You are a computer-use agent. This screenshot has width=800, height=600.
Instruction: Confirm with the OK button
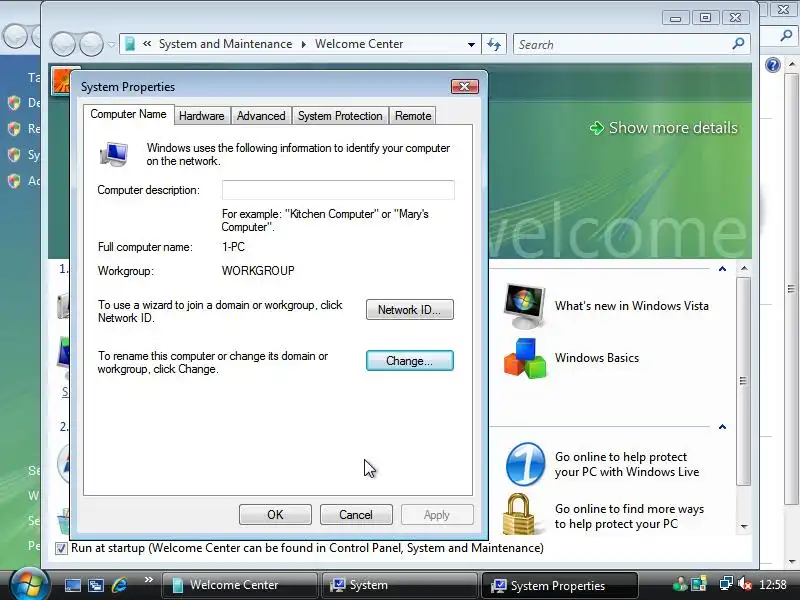tap(275, 515)
